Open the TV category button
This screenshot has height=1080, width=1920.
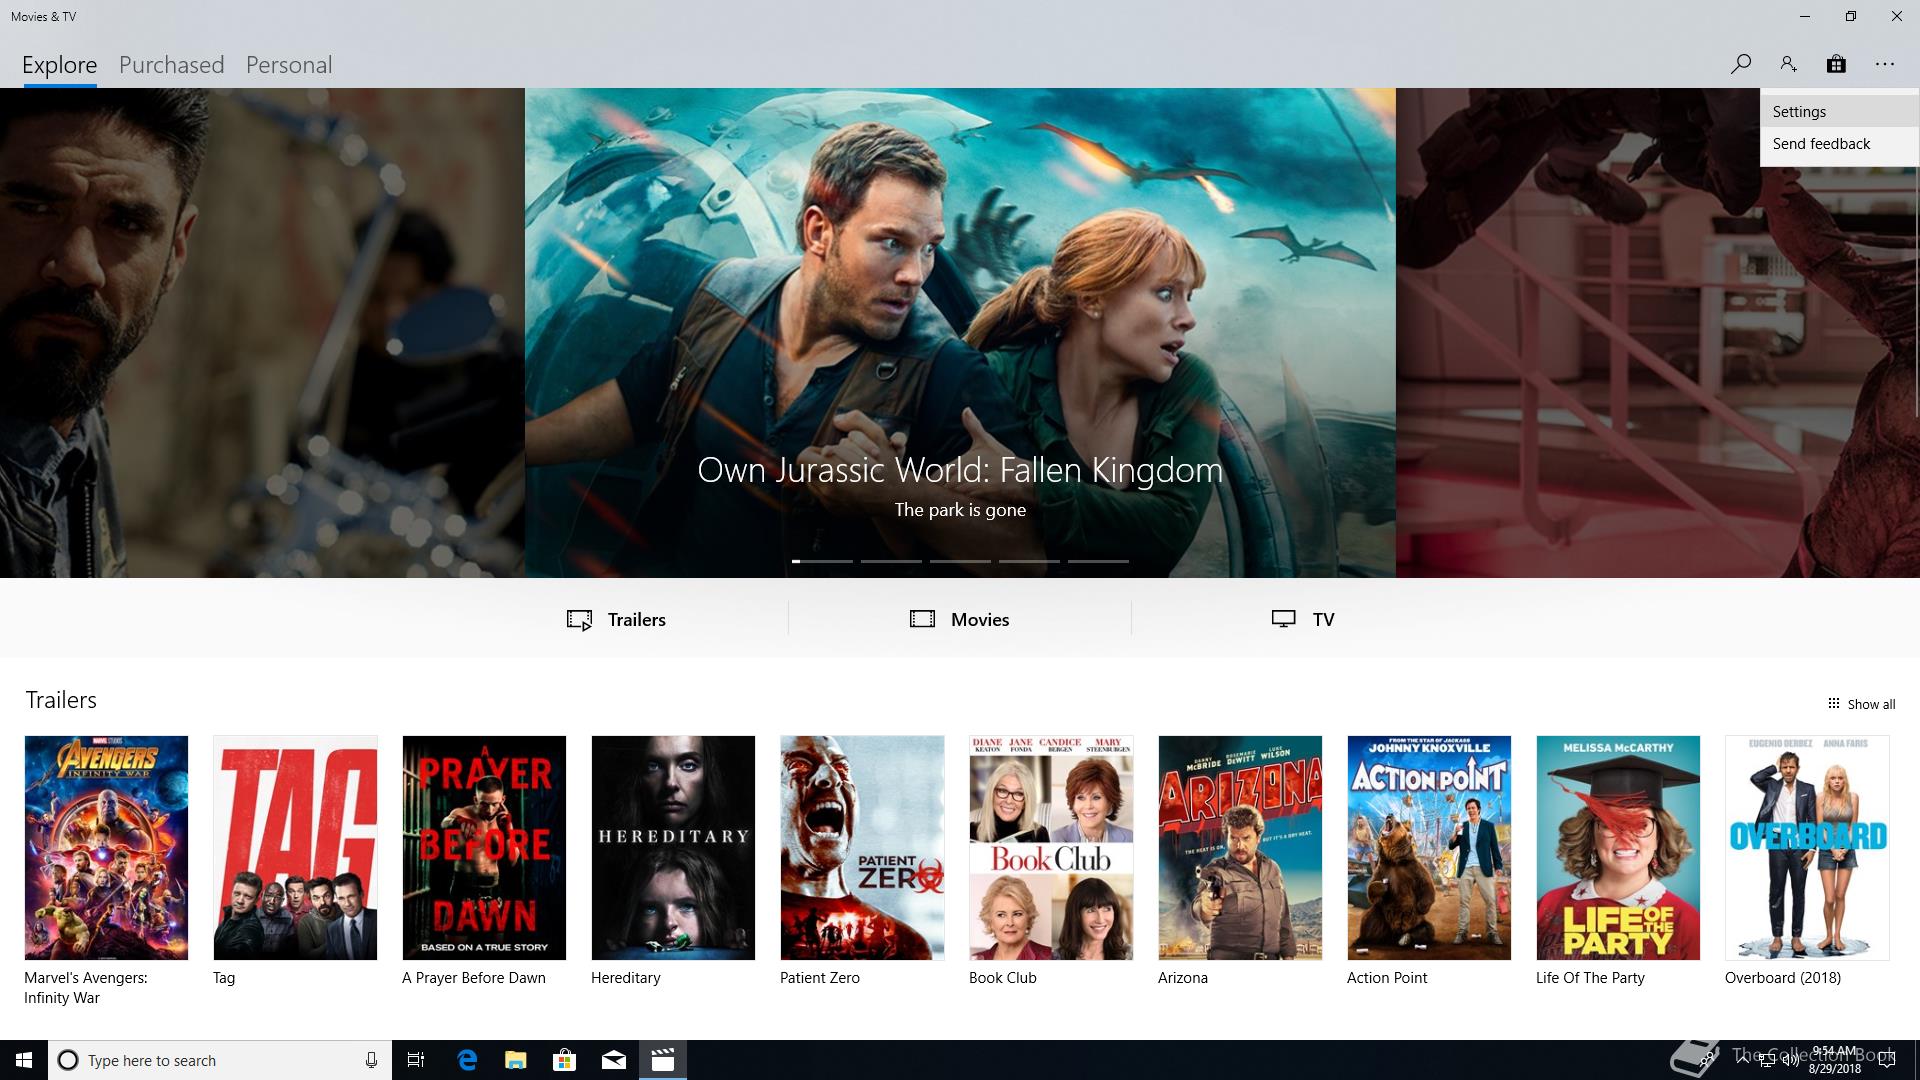pyautogui.click(x=1303, y=619)
